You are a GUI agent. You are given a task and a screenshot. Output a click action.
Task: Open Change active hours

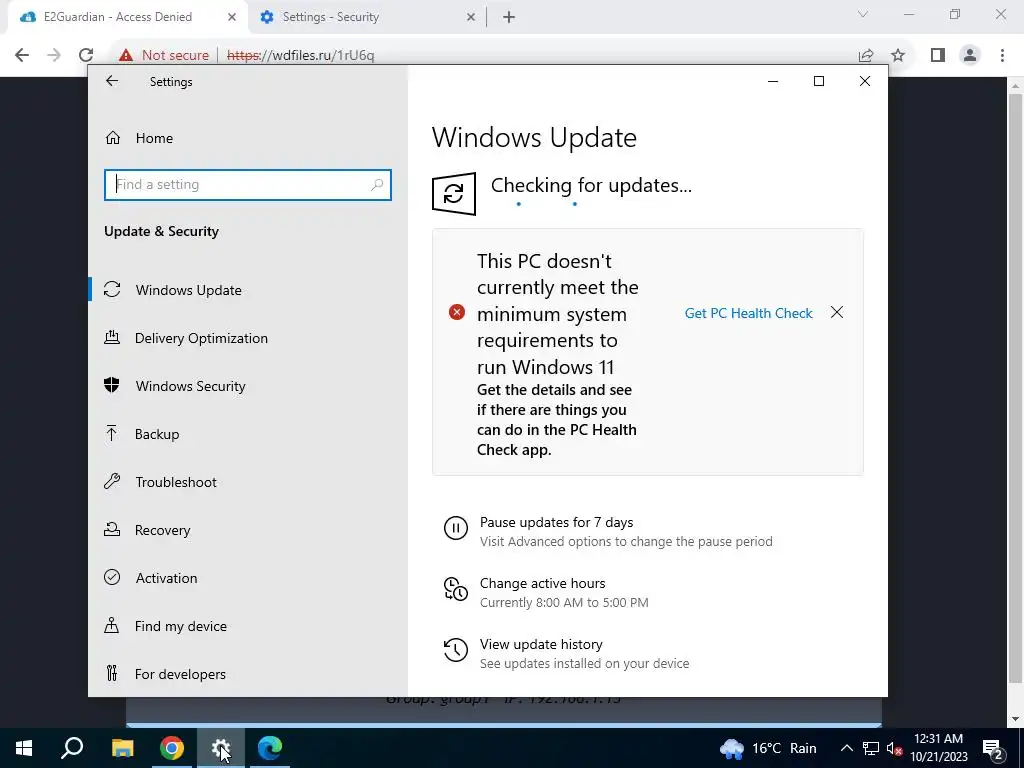click(x=543, y=583)
